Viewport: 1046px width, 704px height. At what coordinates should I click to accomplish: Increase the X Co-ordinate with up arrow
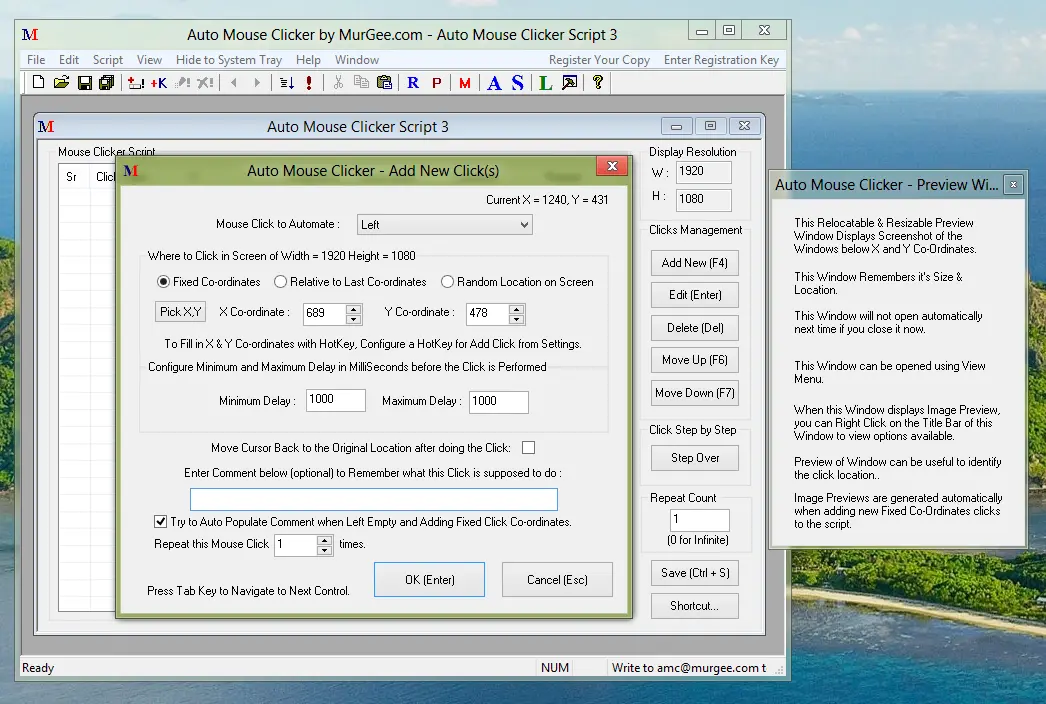353,308
